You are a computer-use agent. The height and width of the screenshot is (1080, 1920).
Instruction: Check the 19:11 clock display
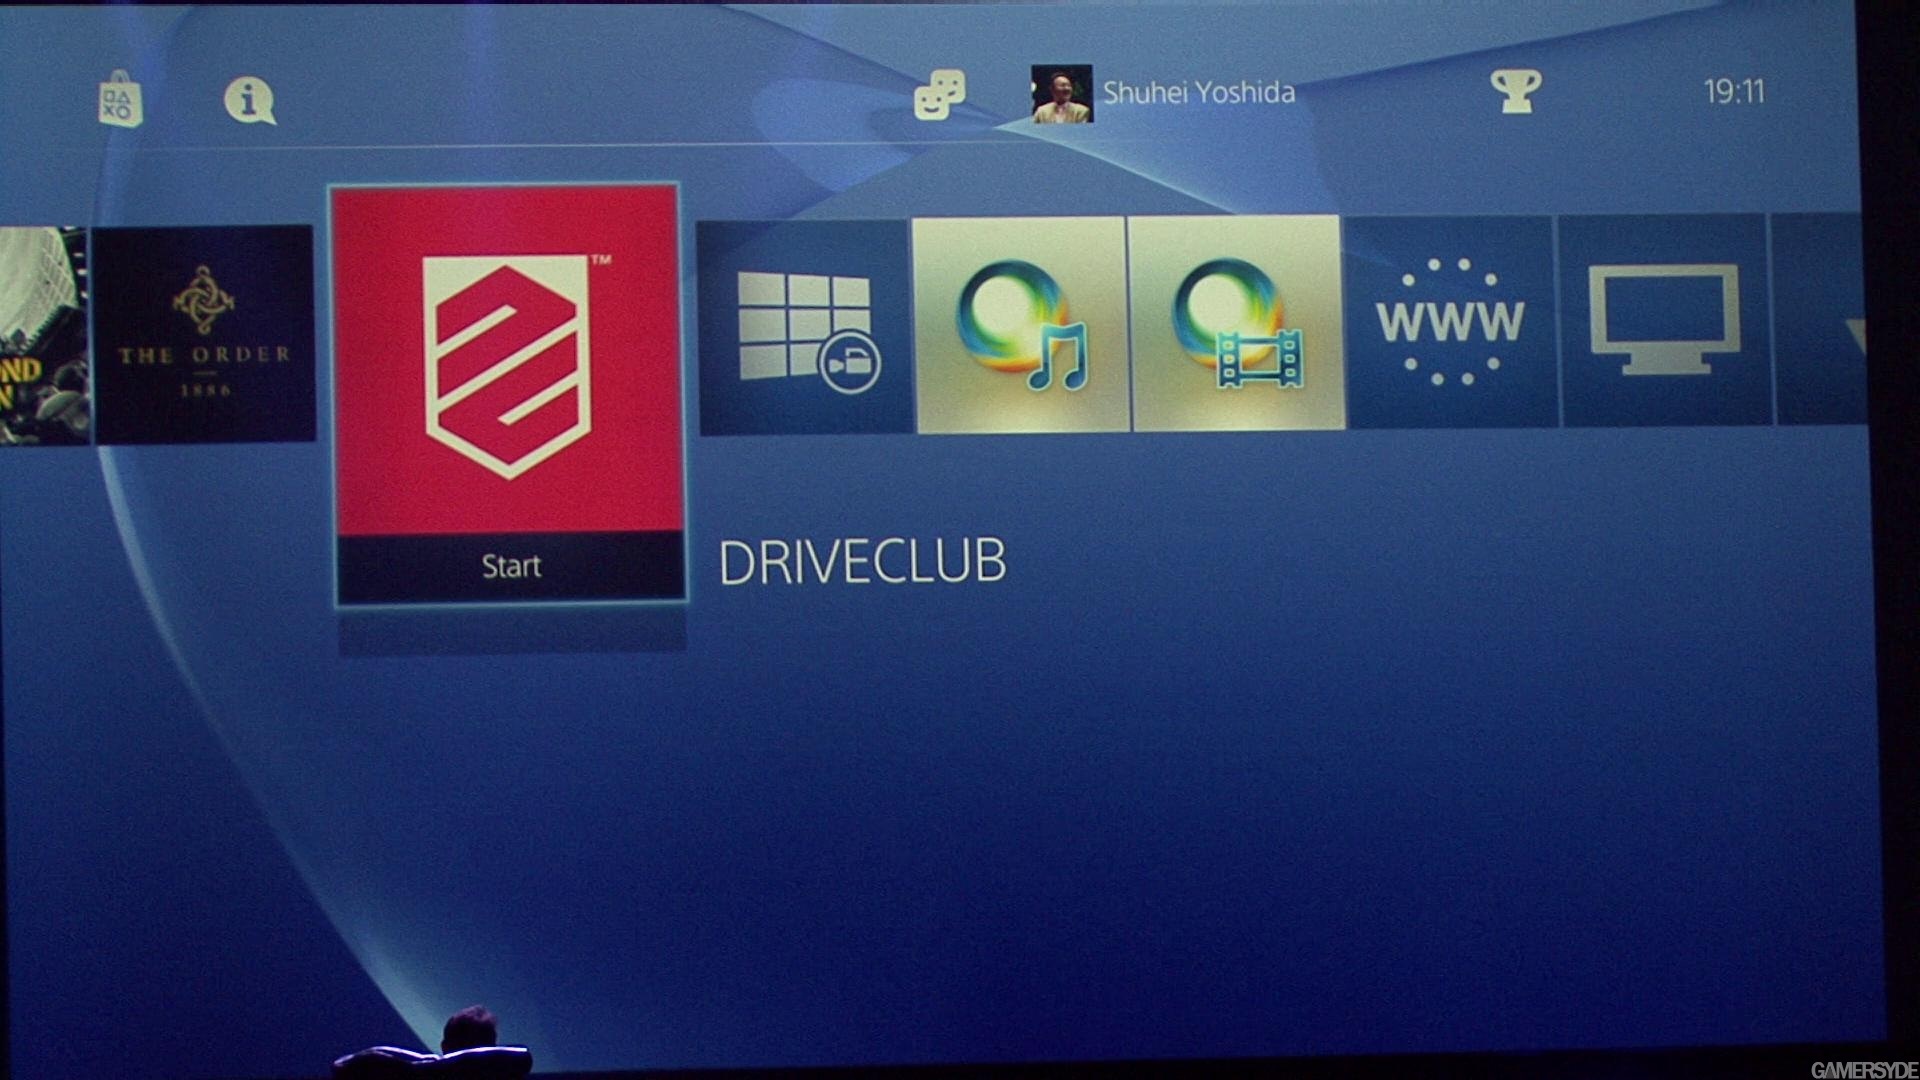pos(1734,92)
